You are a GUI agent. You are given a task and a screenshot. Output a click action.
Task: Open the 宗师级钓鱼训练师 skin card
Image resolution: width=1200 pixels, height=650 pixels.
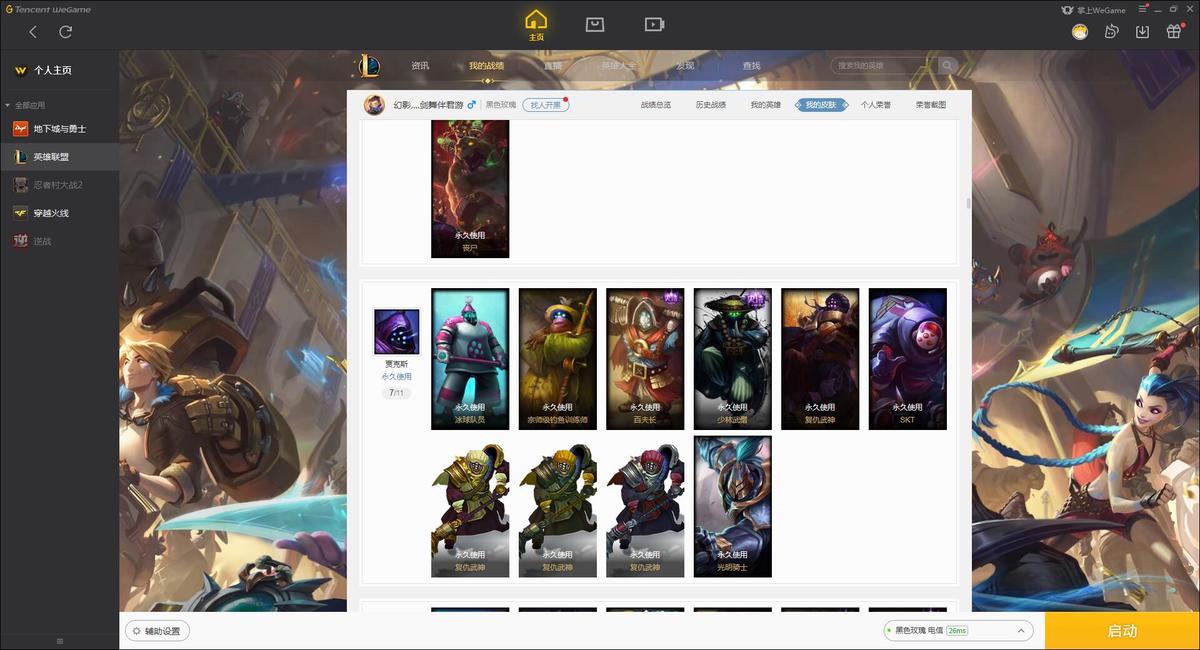click(558, 359)
